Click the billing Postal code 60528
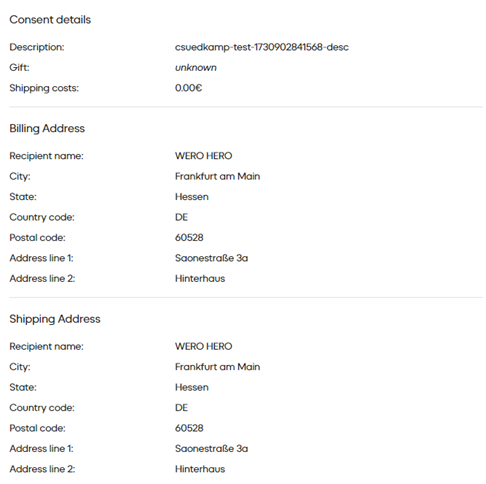 coord(189,238)
